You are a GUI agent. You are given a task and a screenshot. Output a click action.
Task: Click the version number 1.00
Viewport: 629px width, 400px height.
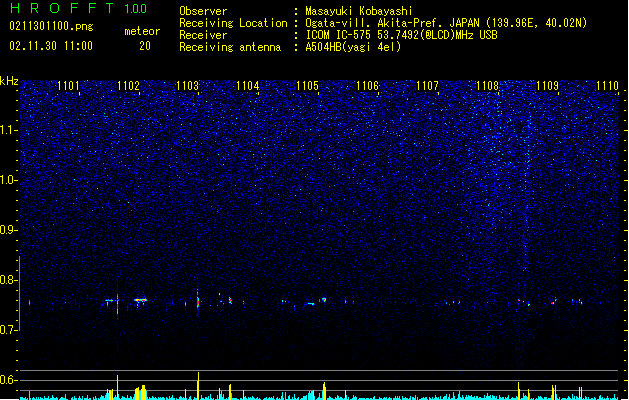pyautogui.click(x=135, y=9)
